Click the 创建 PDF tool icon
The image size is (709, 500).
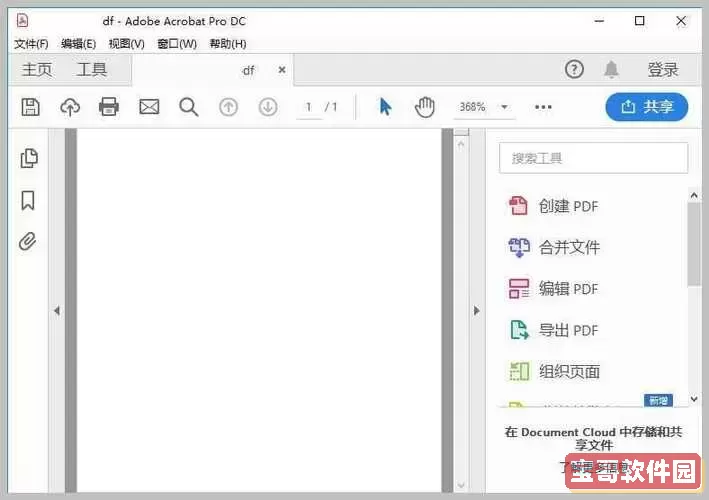point(518,206)
